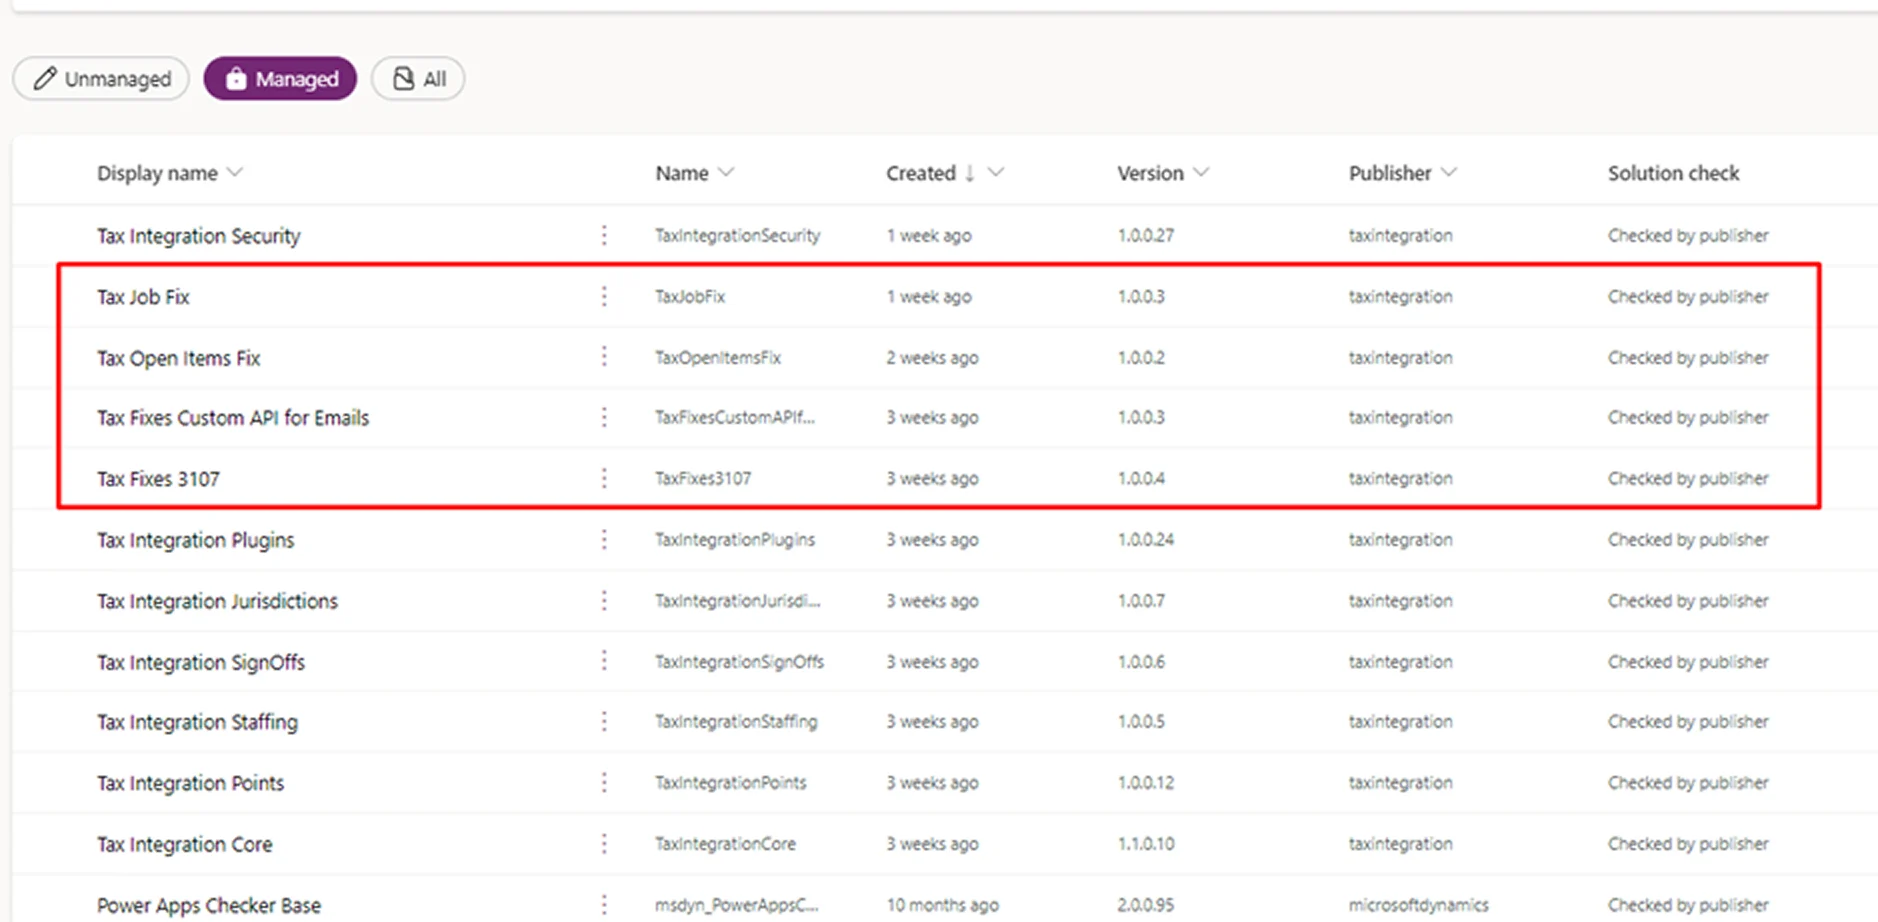The height and width of the screenshot is (922, 1878).
Task: Select the Managed solutions filter
Action: [280, 79]
